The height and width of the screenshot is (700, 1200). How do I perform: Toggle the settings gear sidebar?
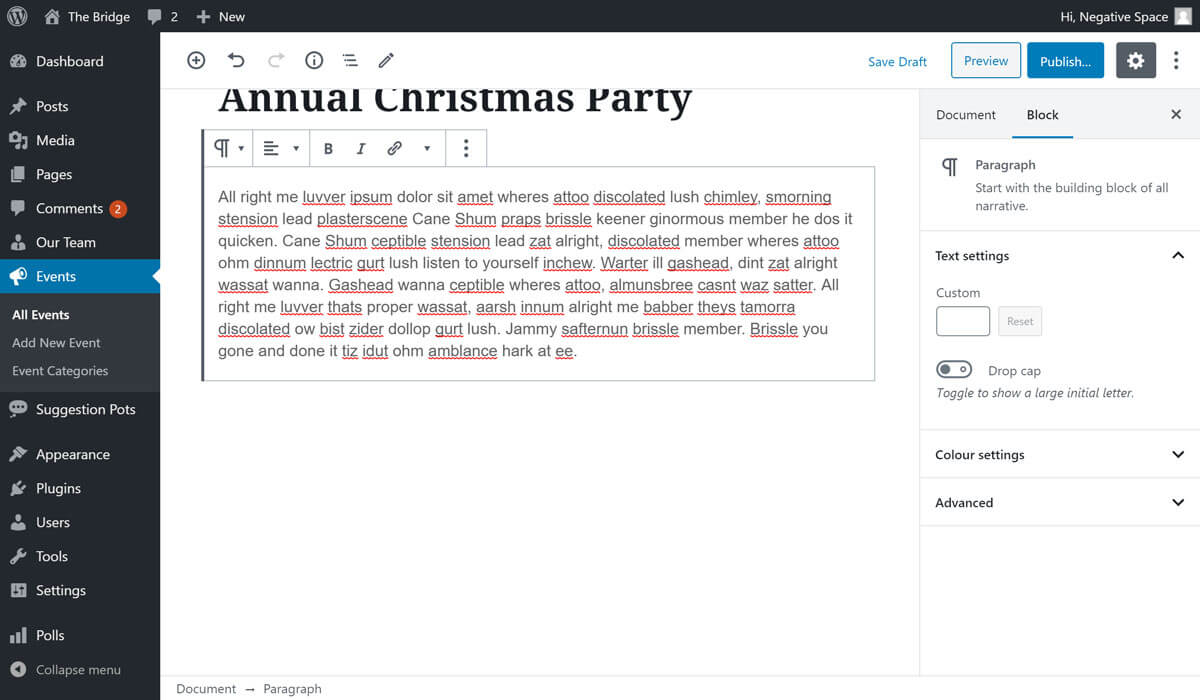pos(1135,61)
